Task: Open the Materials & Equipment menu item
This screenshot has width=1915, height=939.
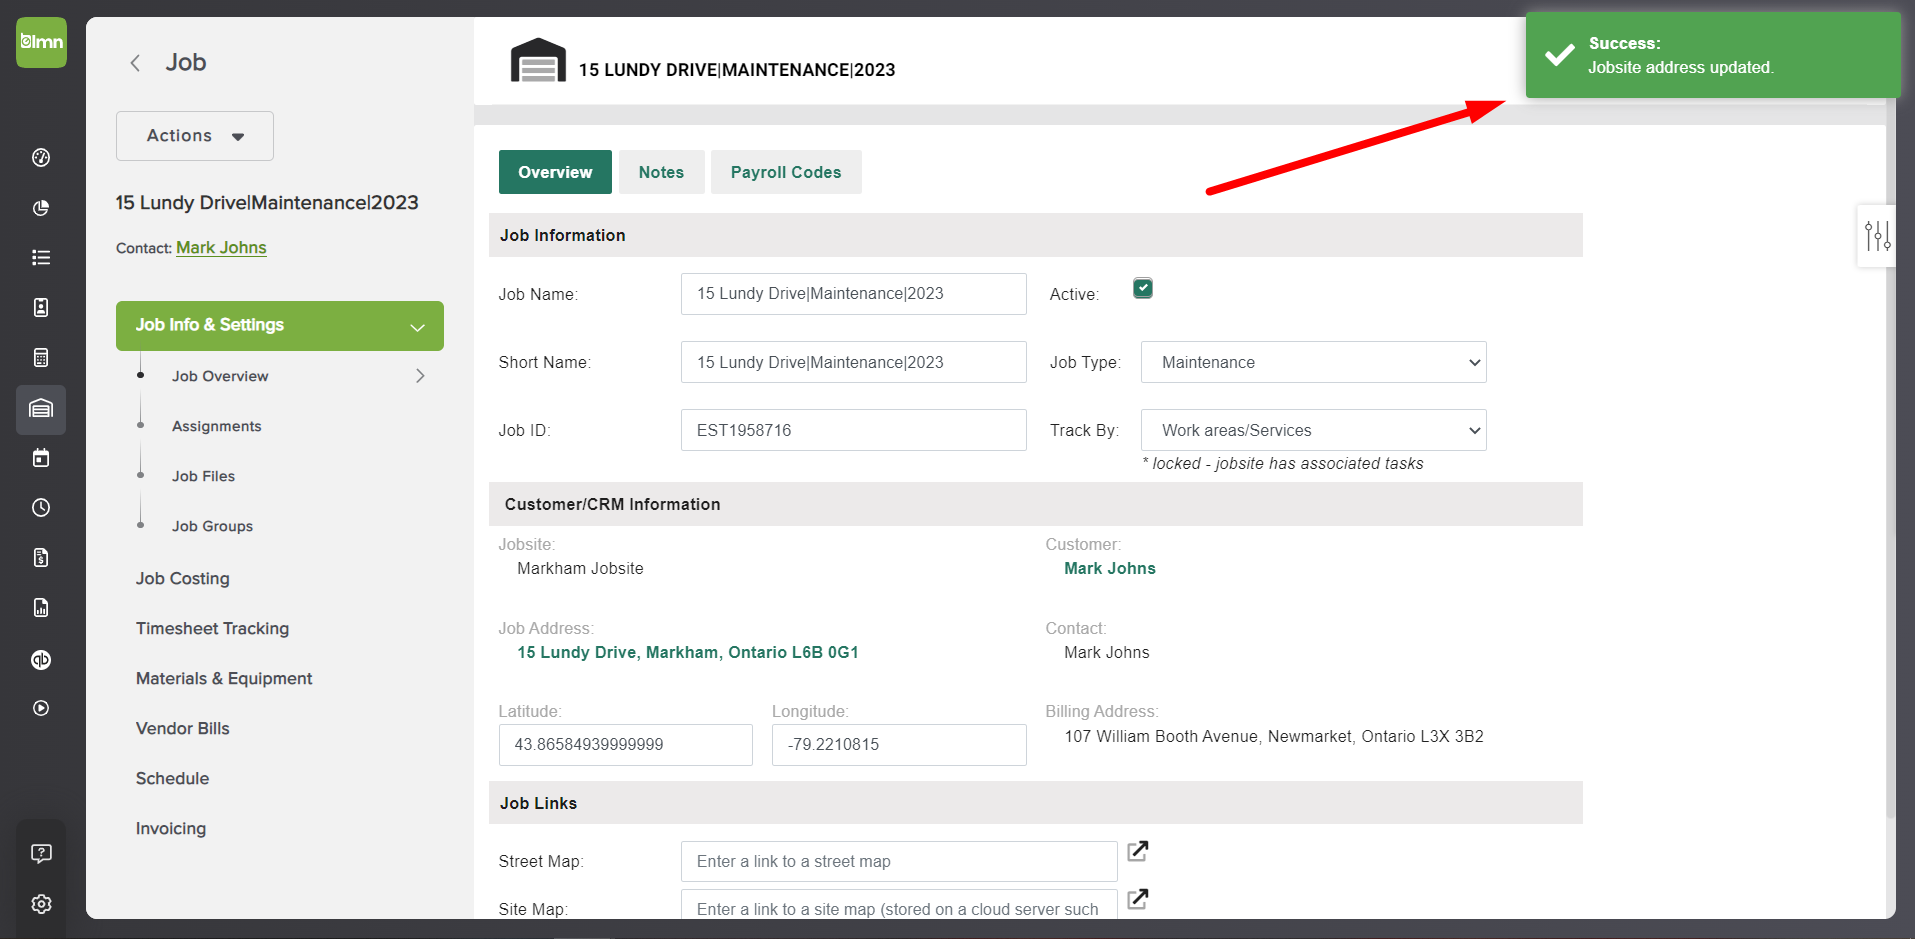Action: click(x=224, y=678)
